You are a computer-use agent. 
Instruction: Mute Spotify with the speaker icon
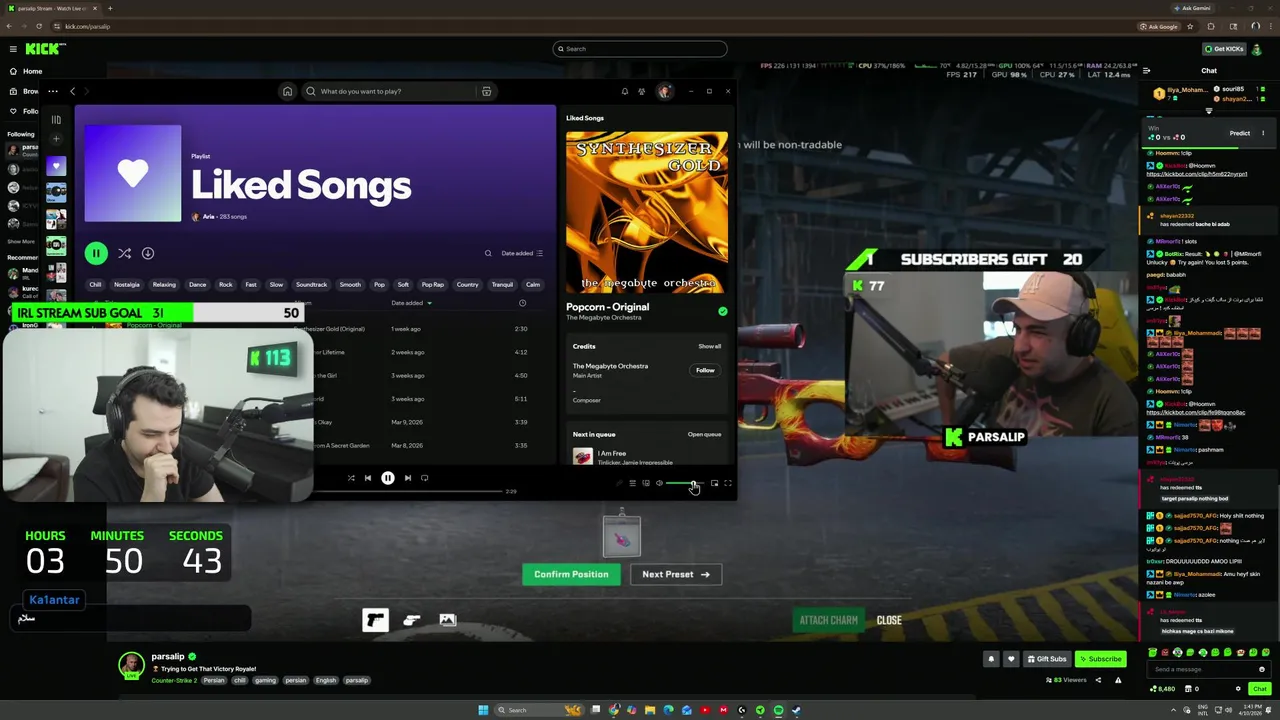click(659, 483)
